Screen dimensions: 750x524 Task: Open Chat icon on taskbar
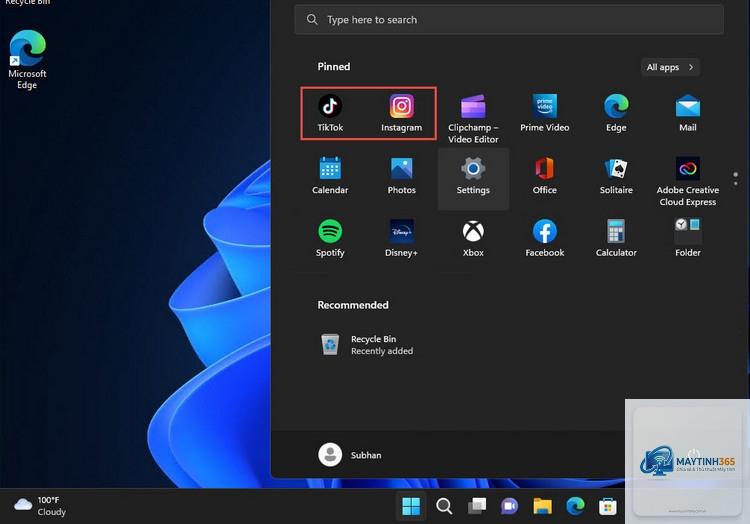509,506
